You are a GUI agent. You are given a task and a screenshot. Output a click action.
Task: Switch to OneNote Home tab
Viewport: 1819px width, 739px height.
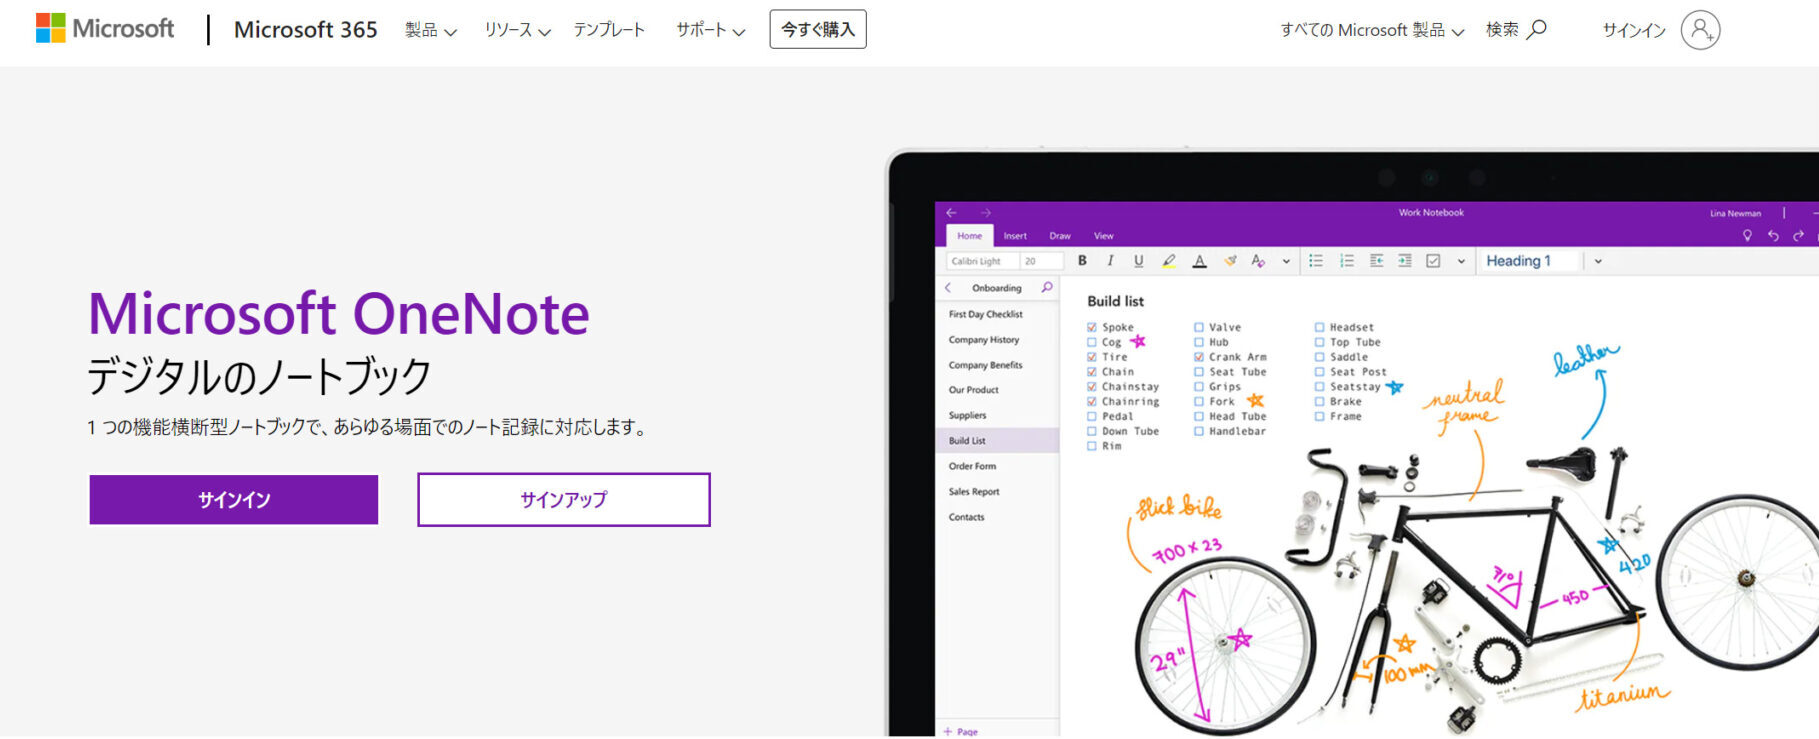coord(969,236)
